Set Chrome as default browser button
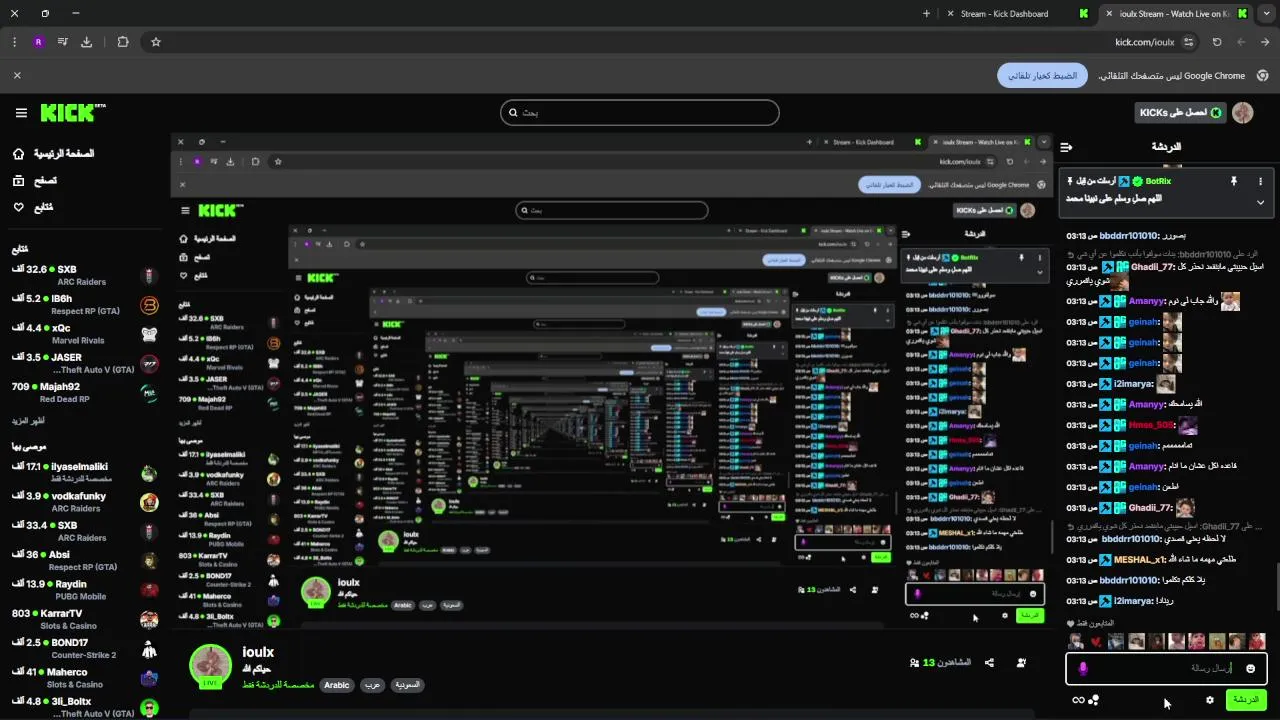The width and height of the screenshot is (1280, 720). [x=1042, y=75]
